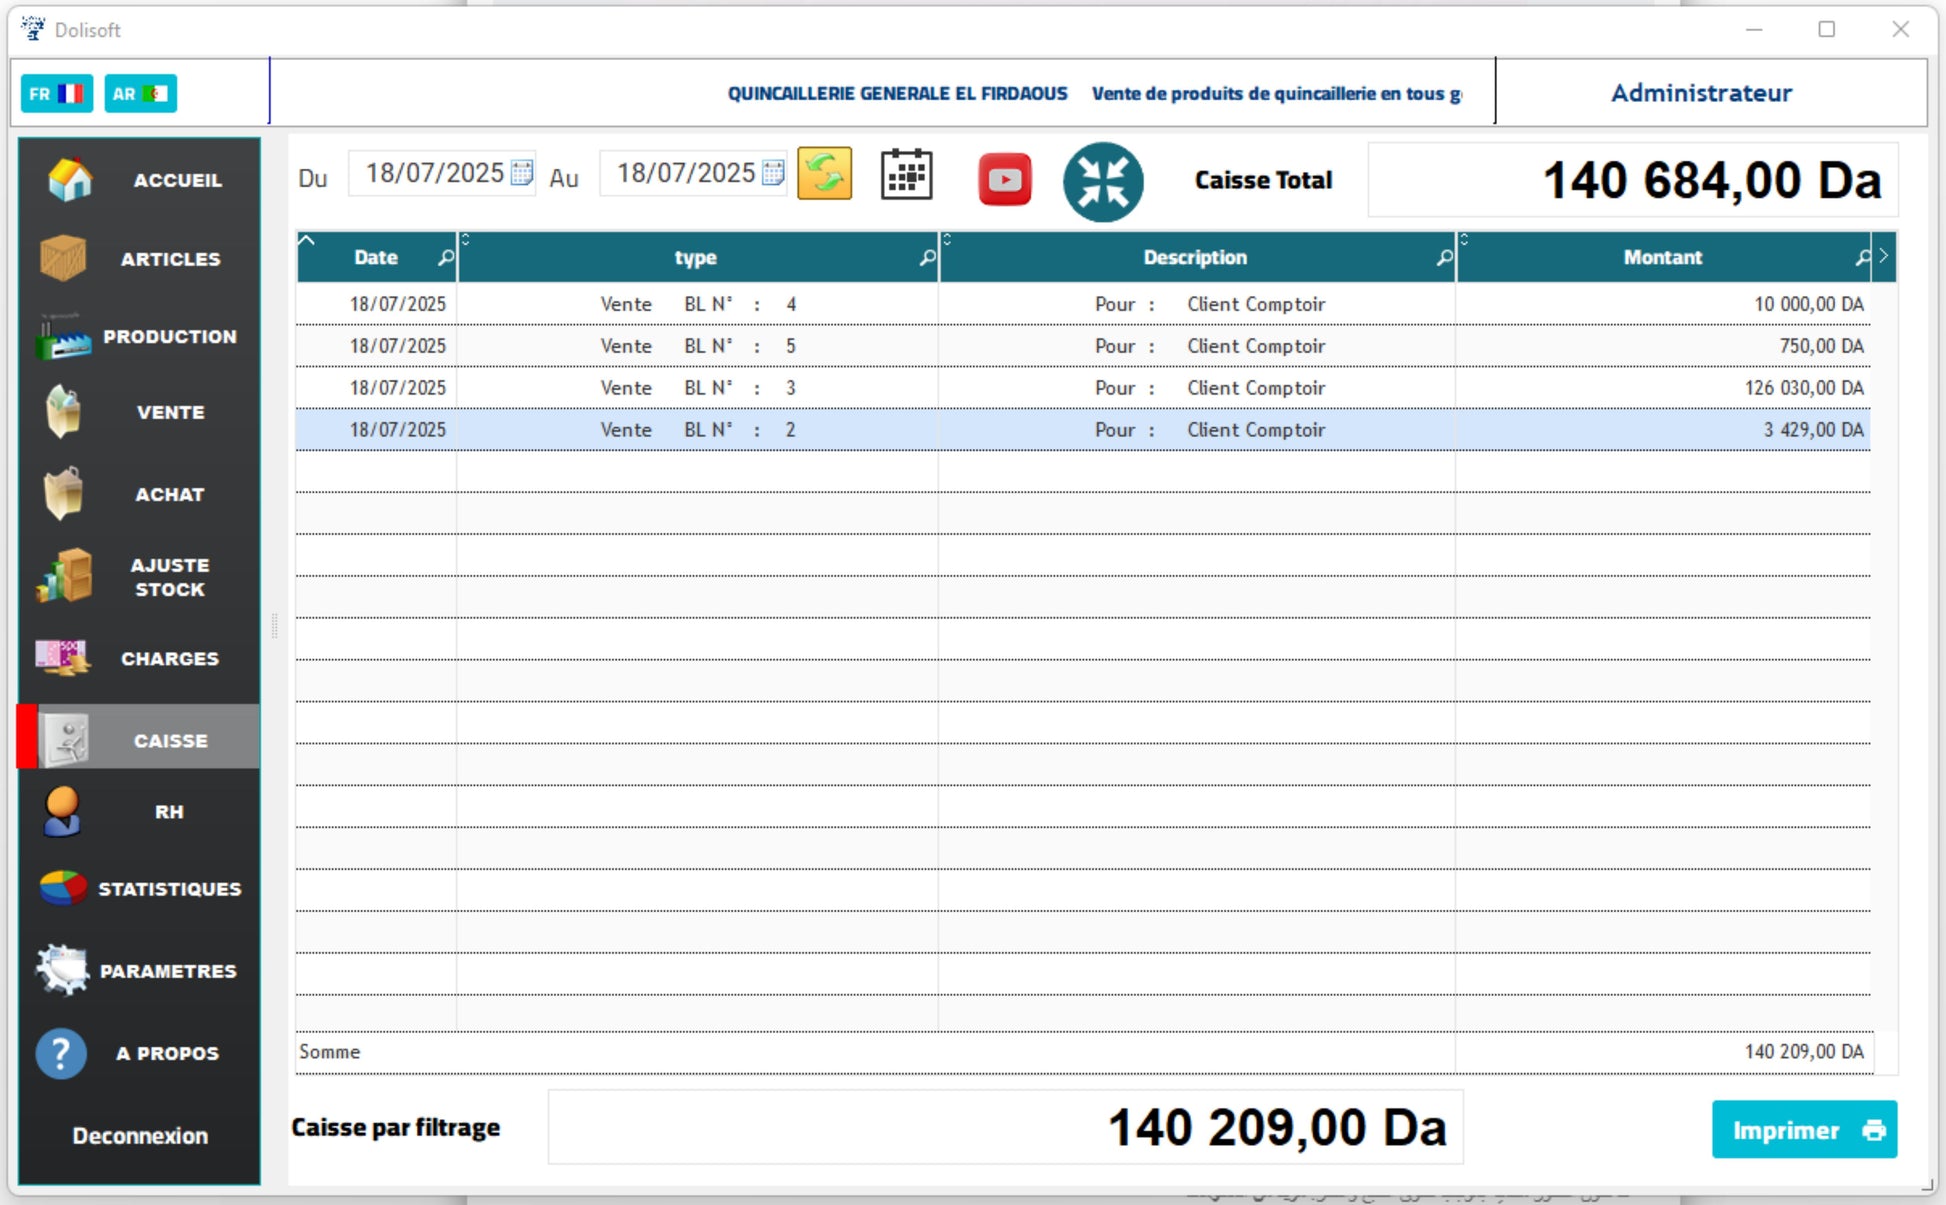
Task: Click Deconnexion to log out
Action: [x=140, y=1136]
